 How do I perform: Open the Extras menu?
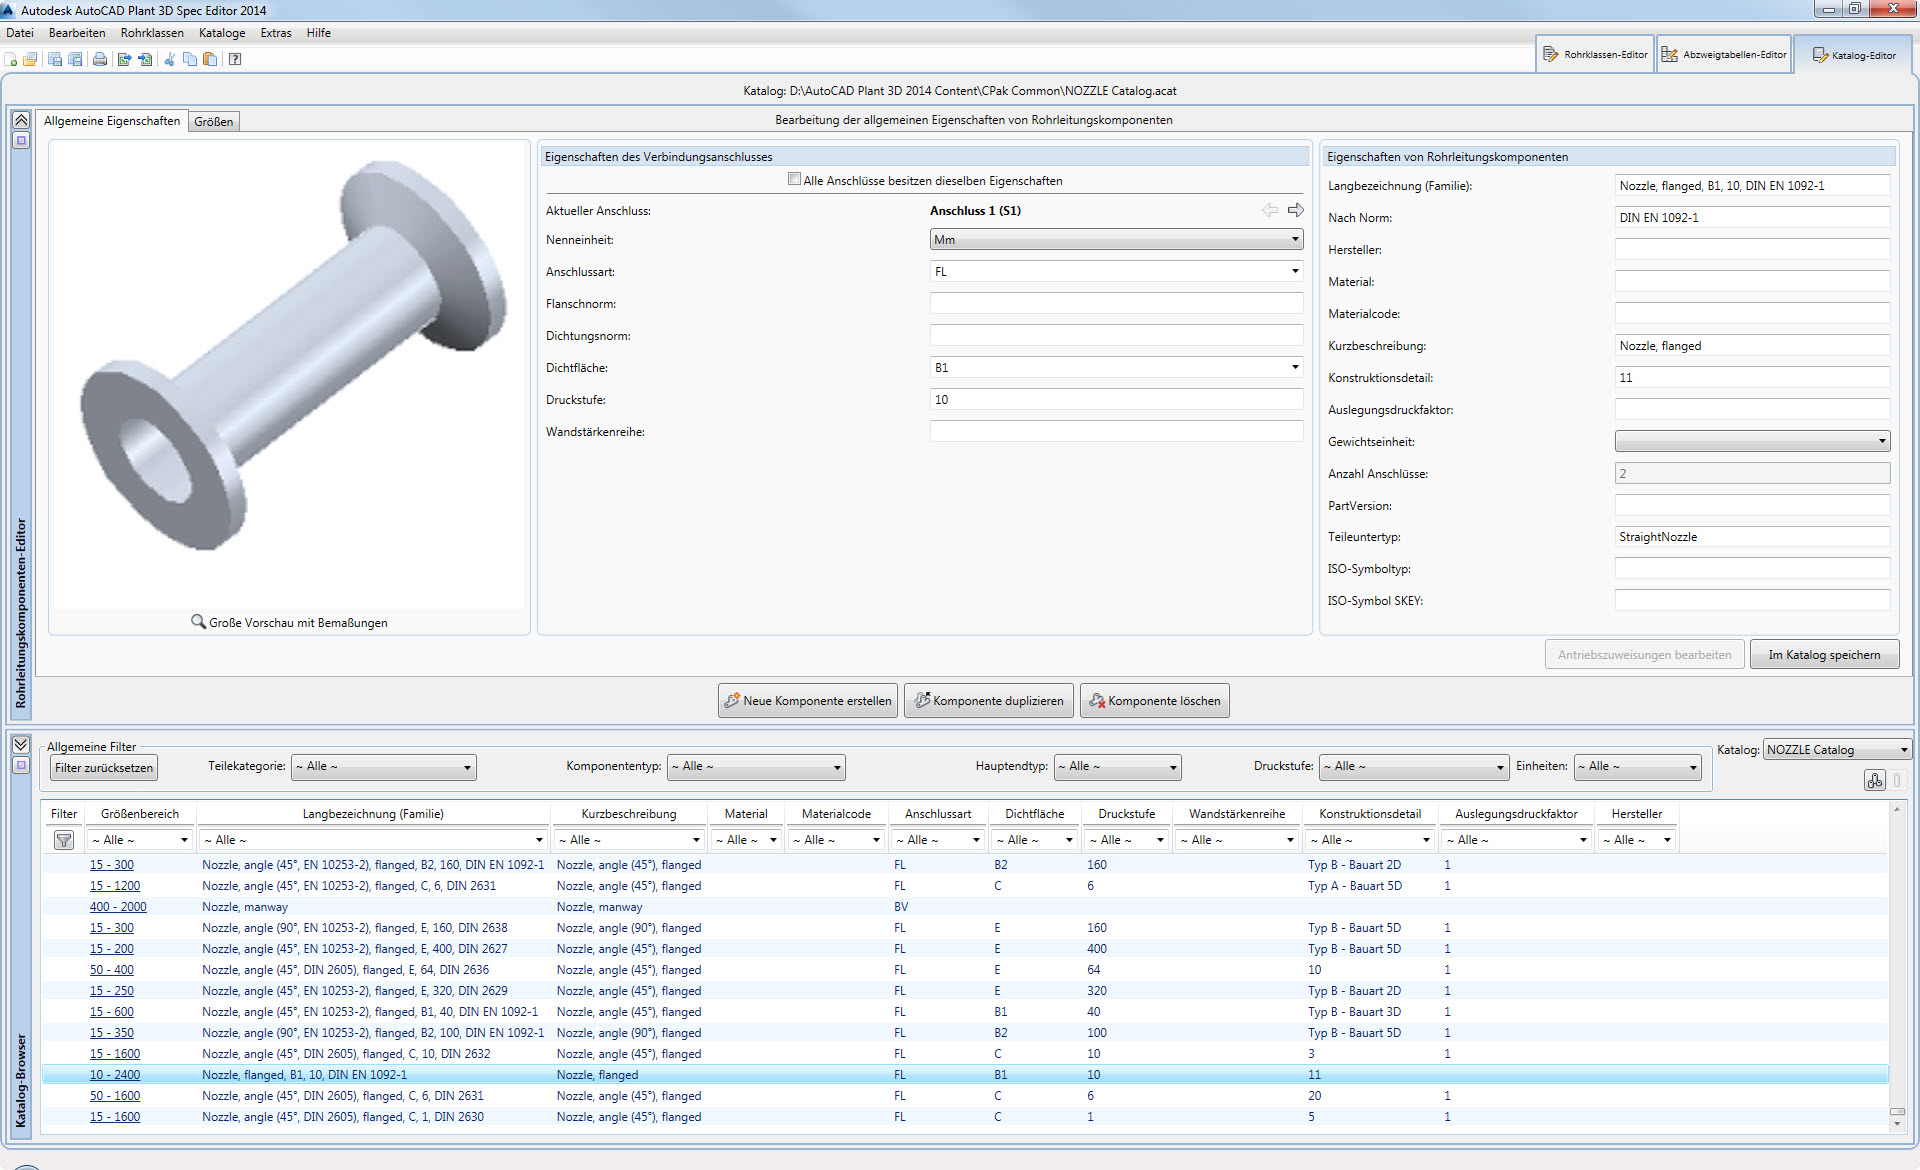click(276, 33)
